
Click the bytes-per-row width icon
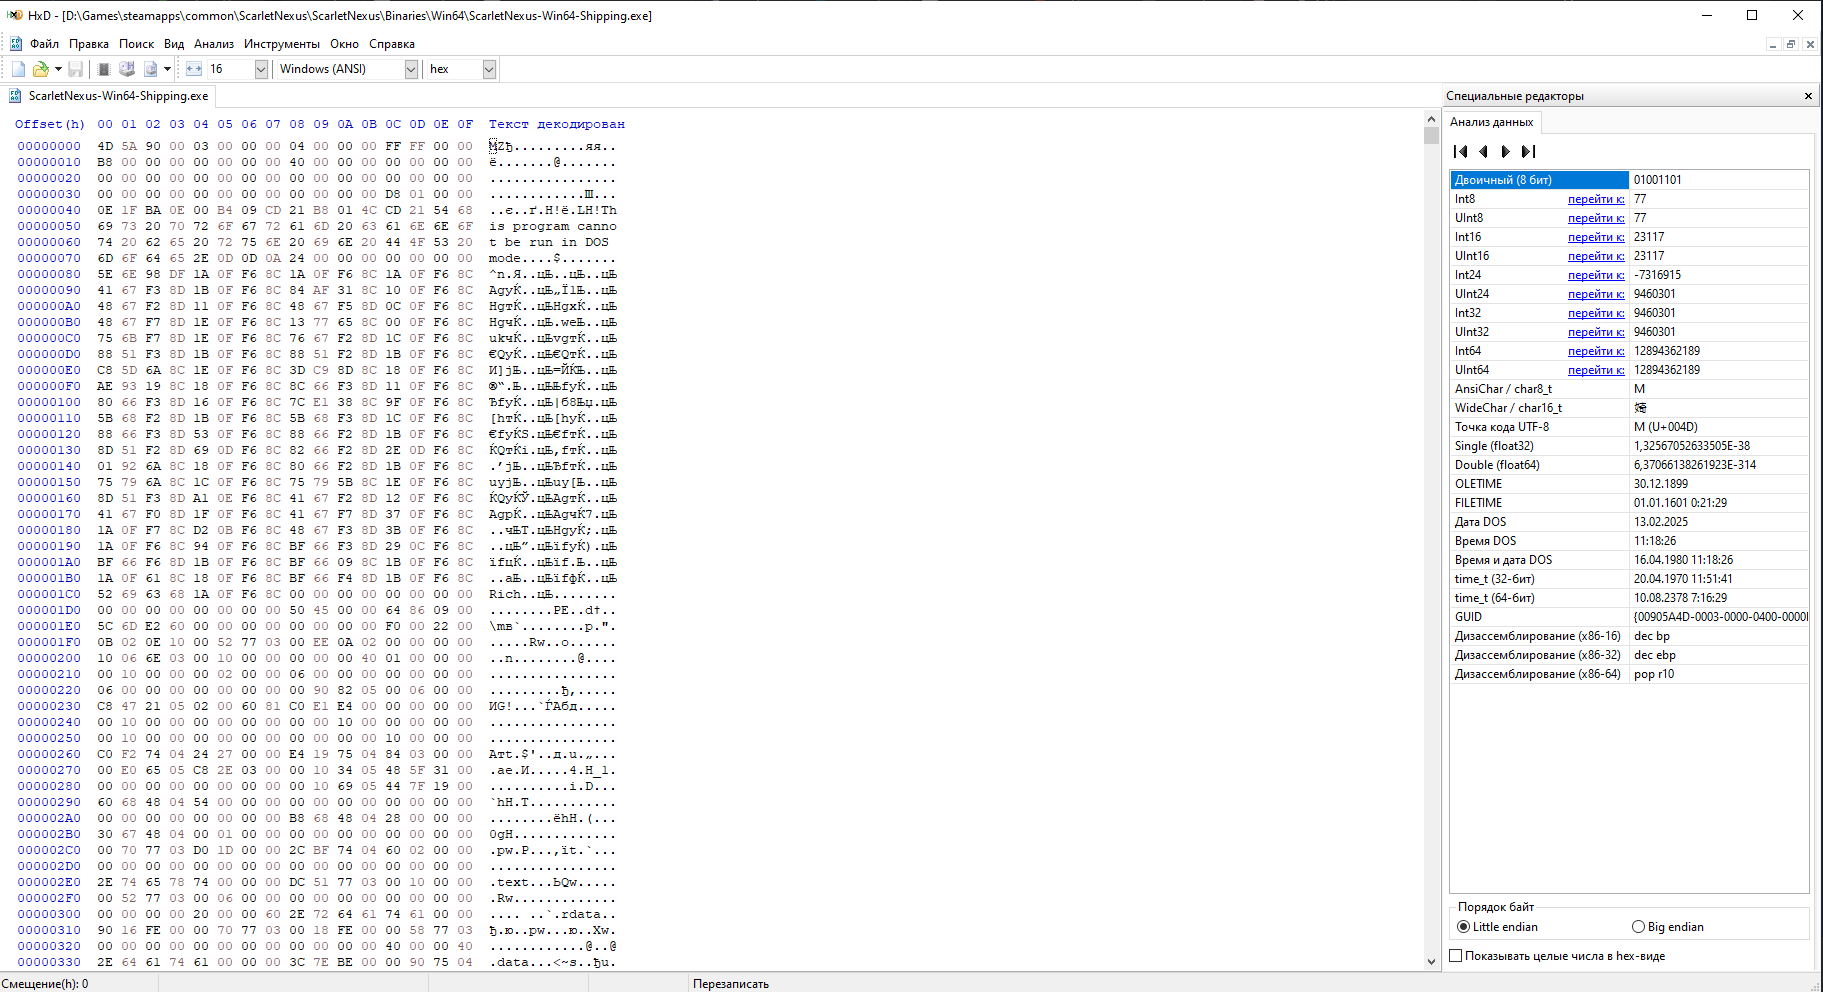pos(194,69)
